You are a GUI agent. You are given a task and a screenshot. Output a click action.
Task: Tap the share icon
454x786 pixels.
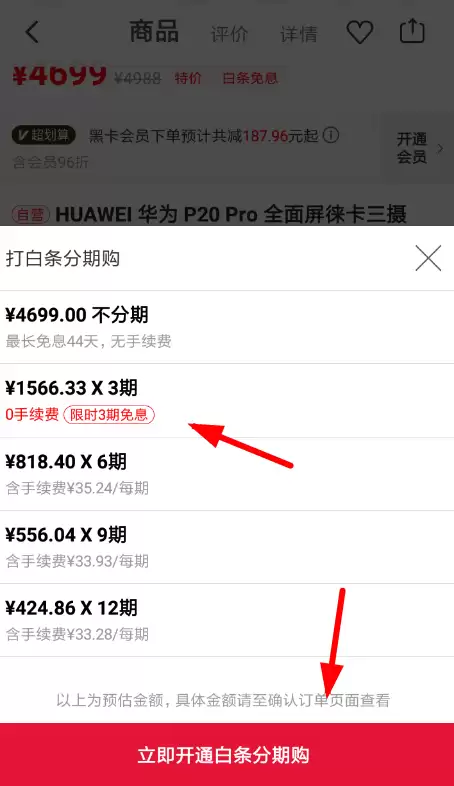(412, 31)
